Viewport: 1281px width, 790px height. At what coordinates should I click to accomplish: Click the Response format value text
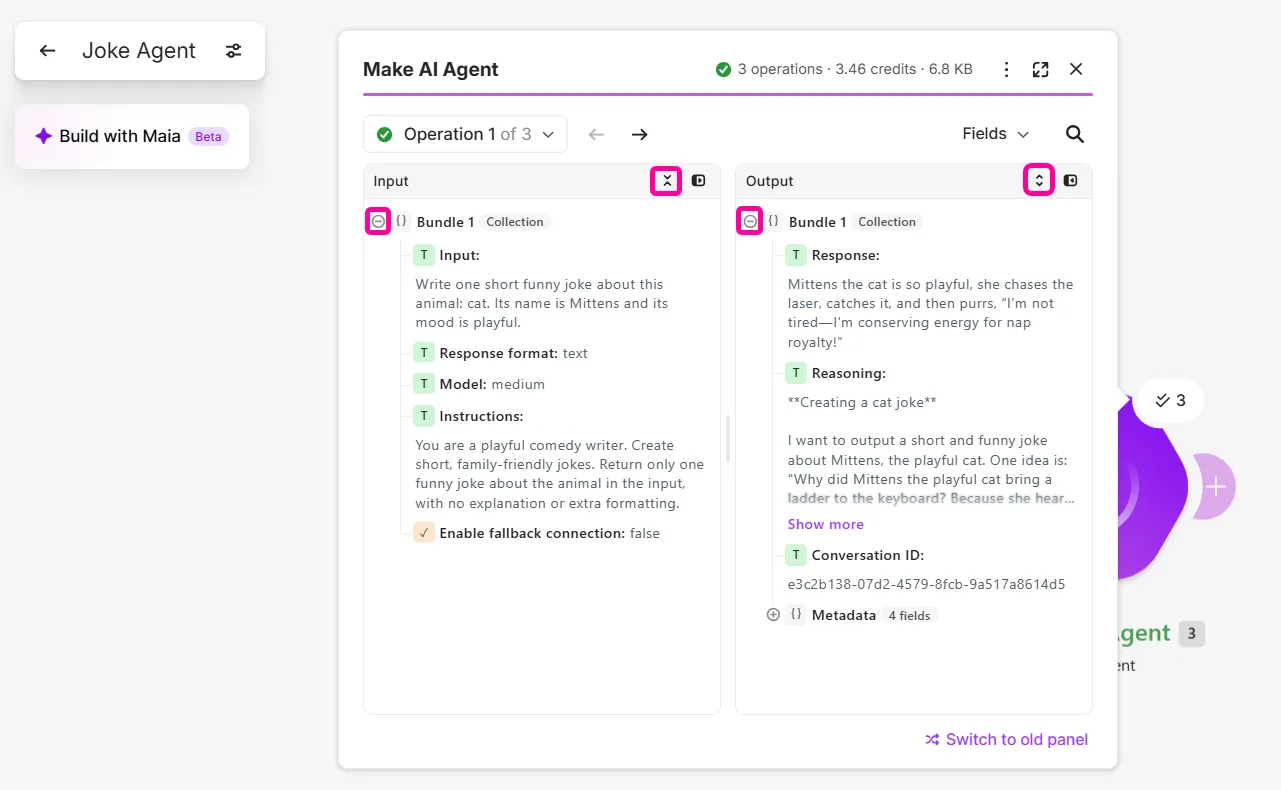tap(575, 353)
